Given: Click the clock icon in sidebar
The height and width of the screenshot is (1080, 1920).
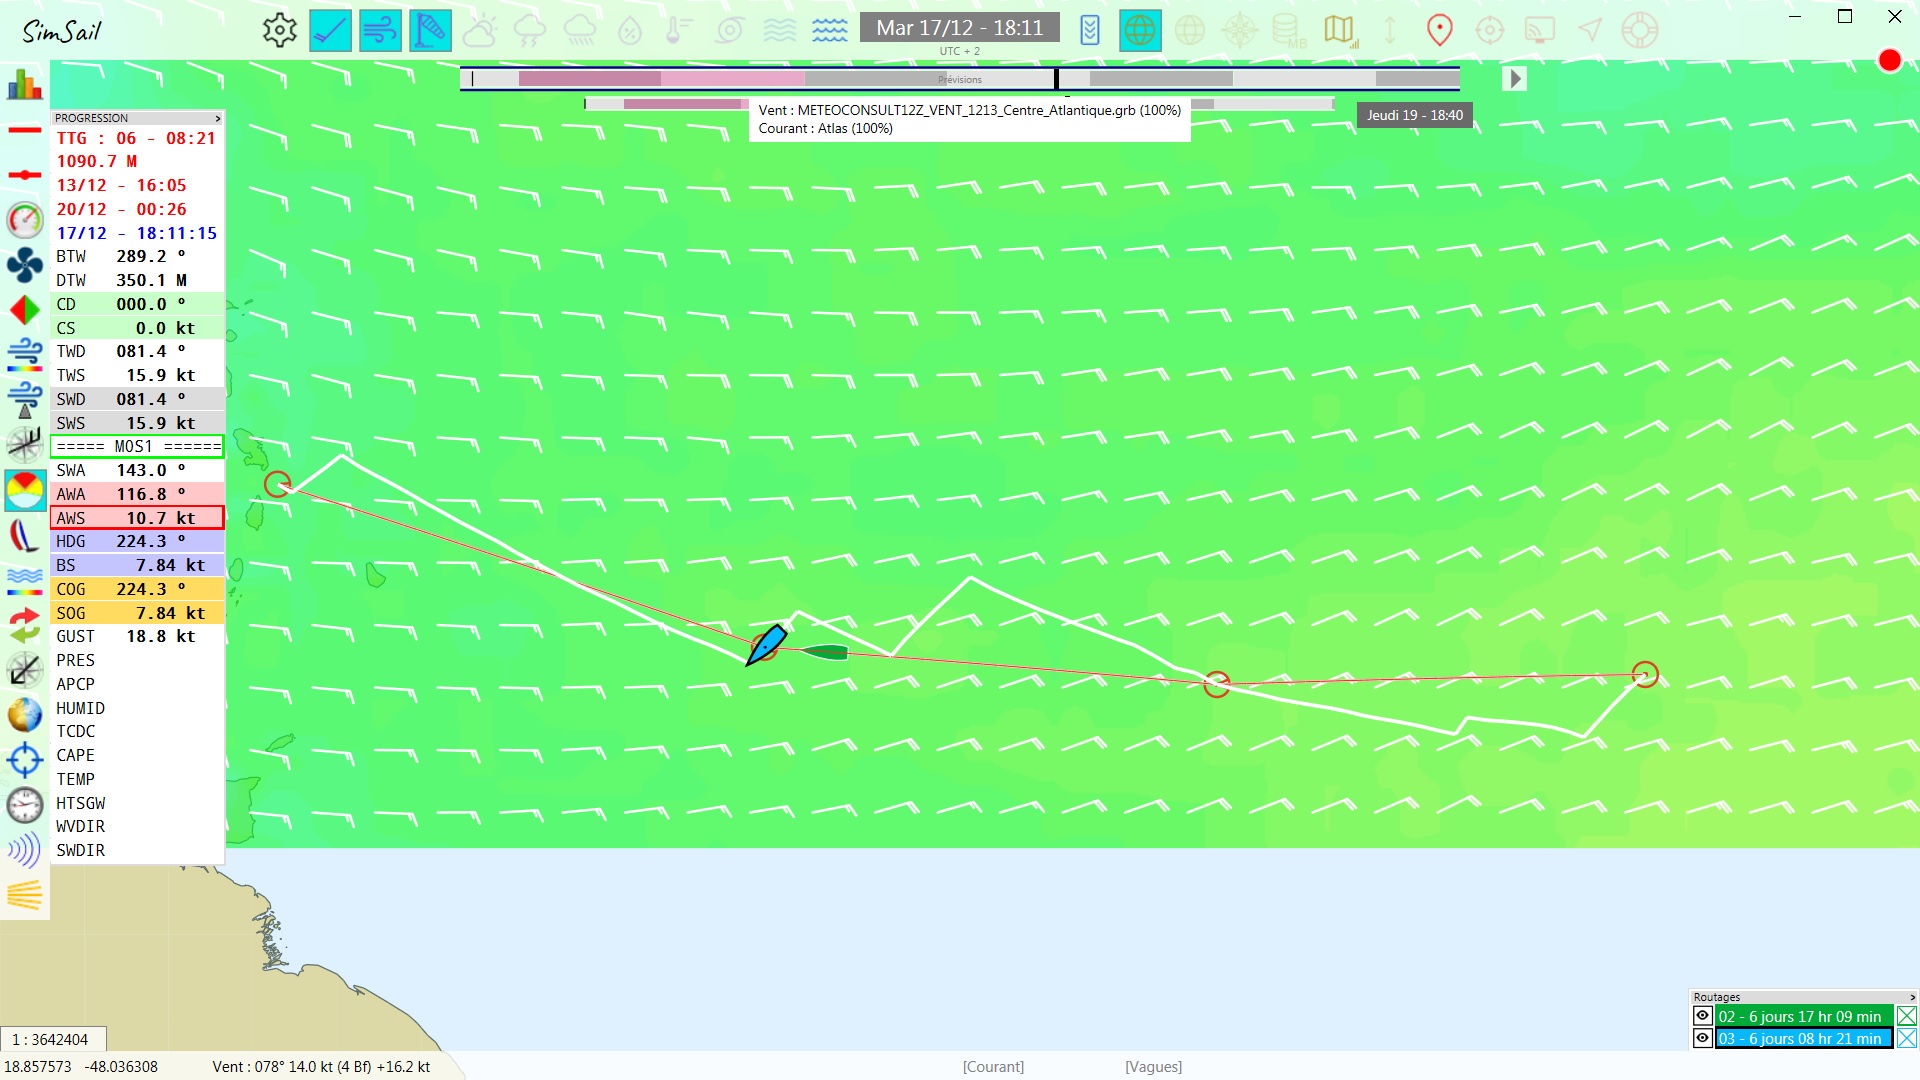Looking at the screenshot, I should click(x=24, y=805).
